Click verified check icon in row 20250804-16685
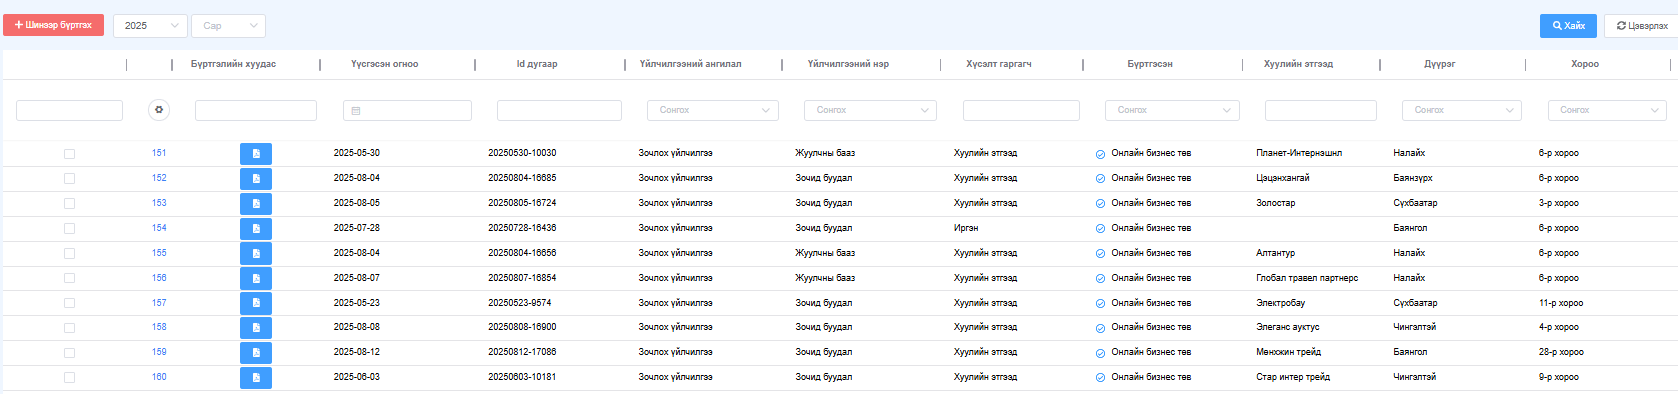 point(1100,179)
